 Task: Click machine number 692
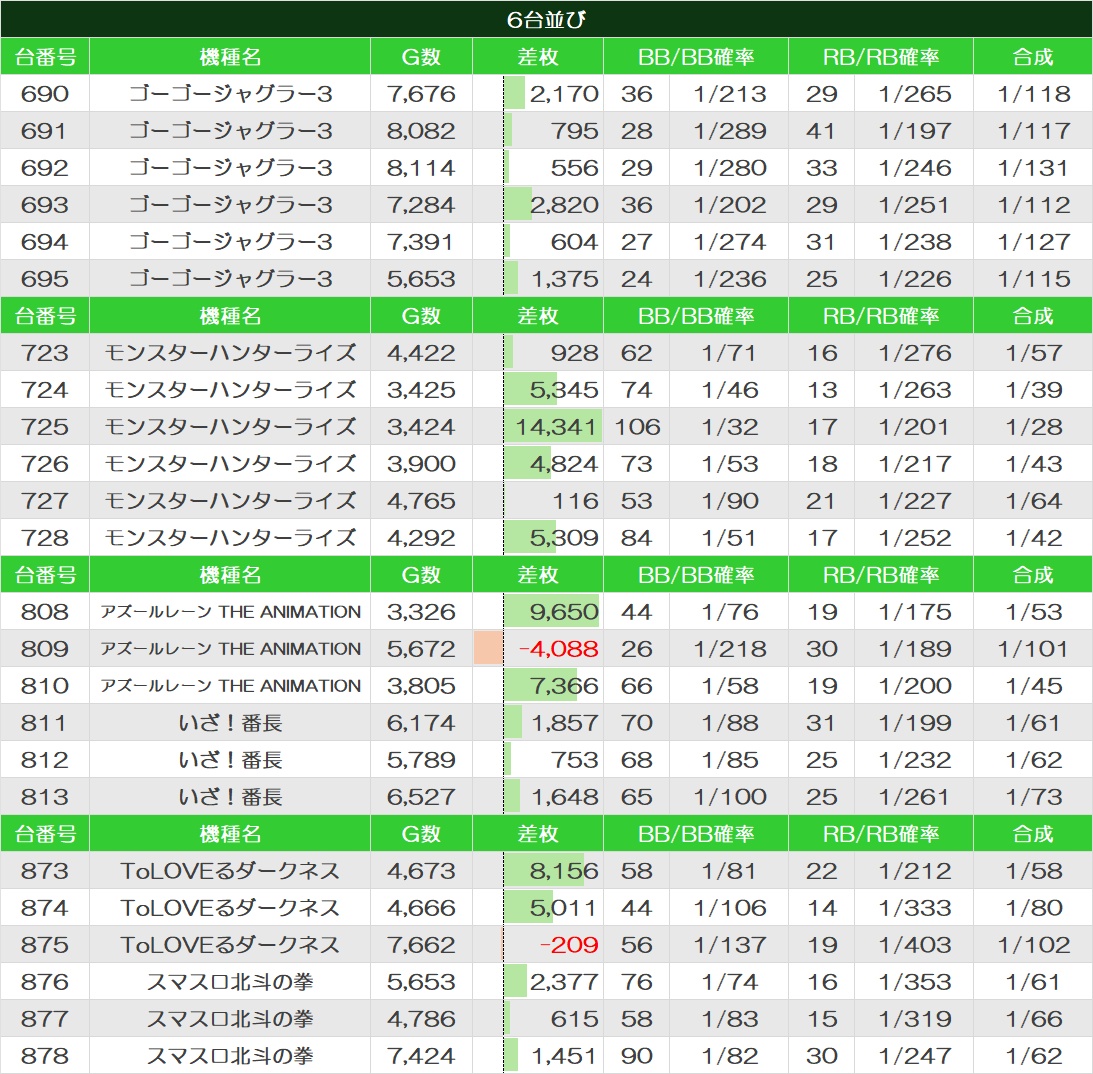[x=45, y=167]
